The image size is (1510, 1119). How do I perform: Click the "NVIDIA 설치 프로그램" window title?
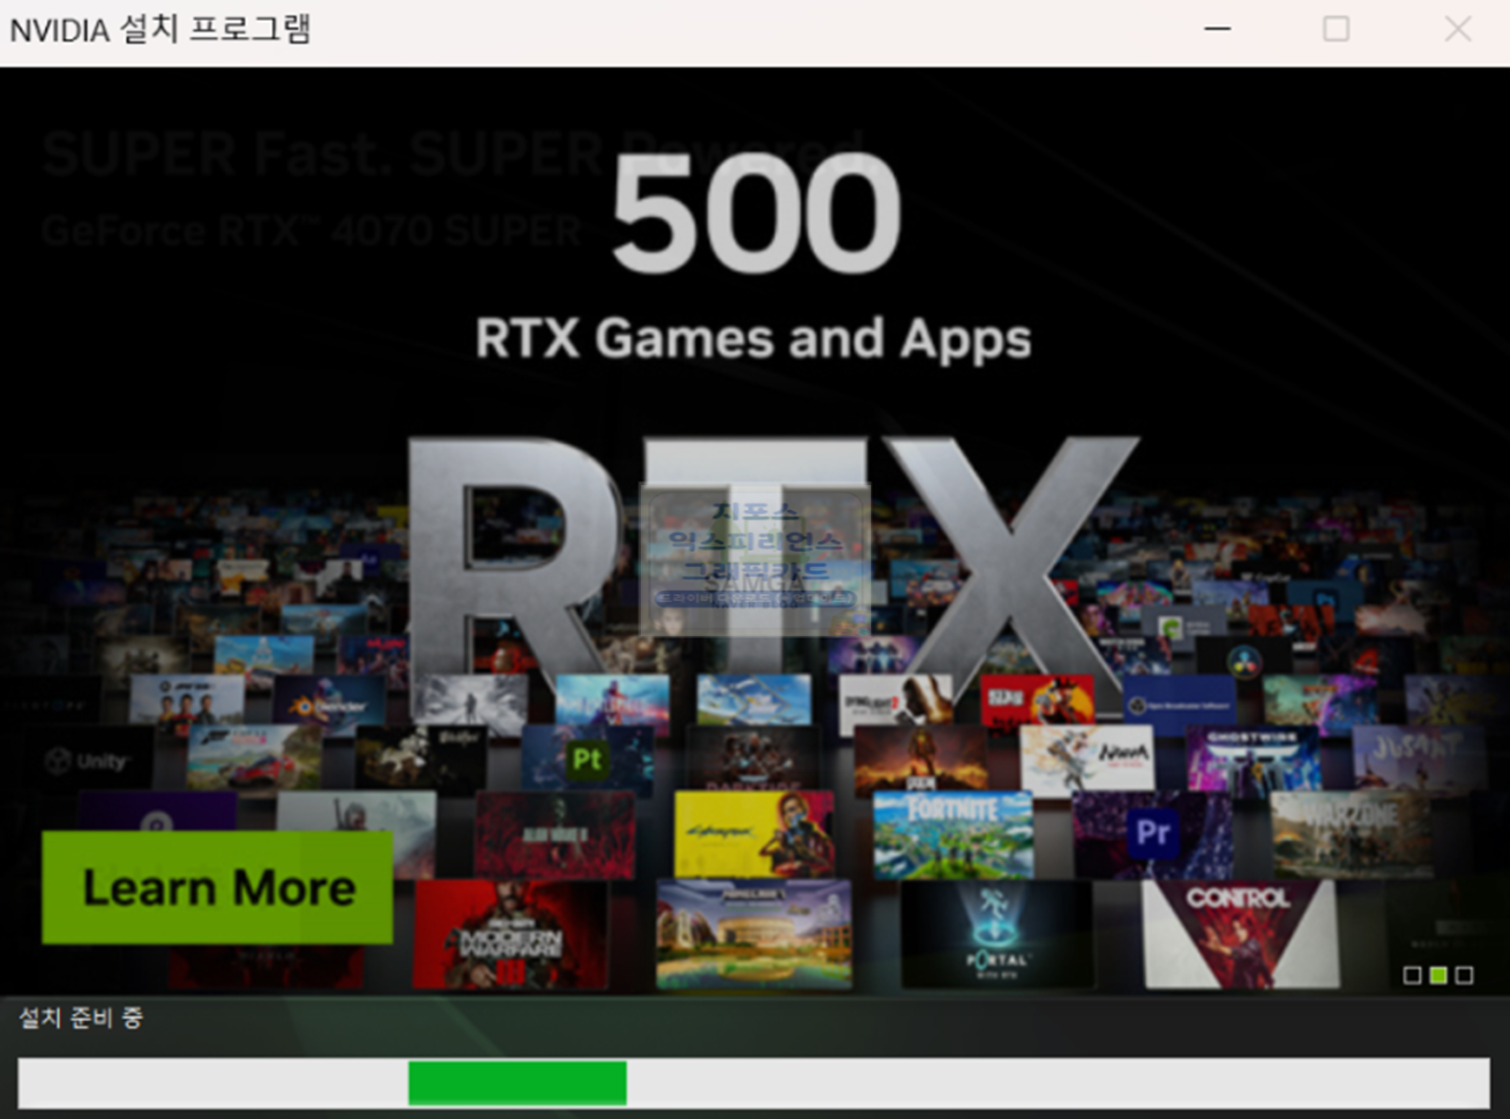click(161, 29)
